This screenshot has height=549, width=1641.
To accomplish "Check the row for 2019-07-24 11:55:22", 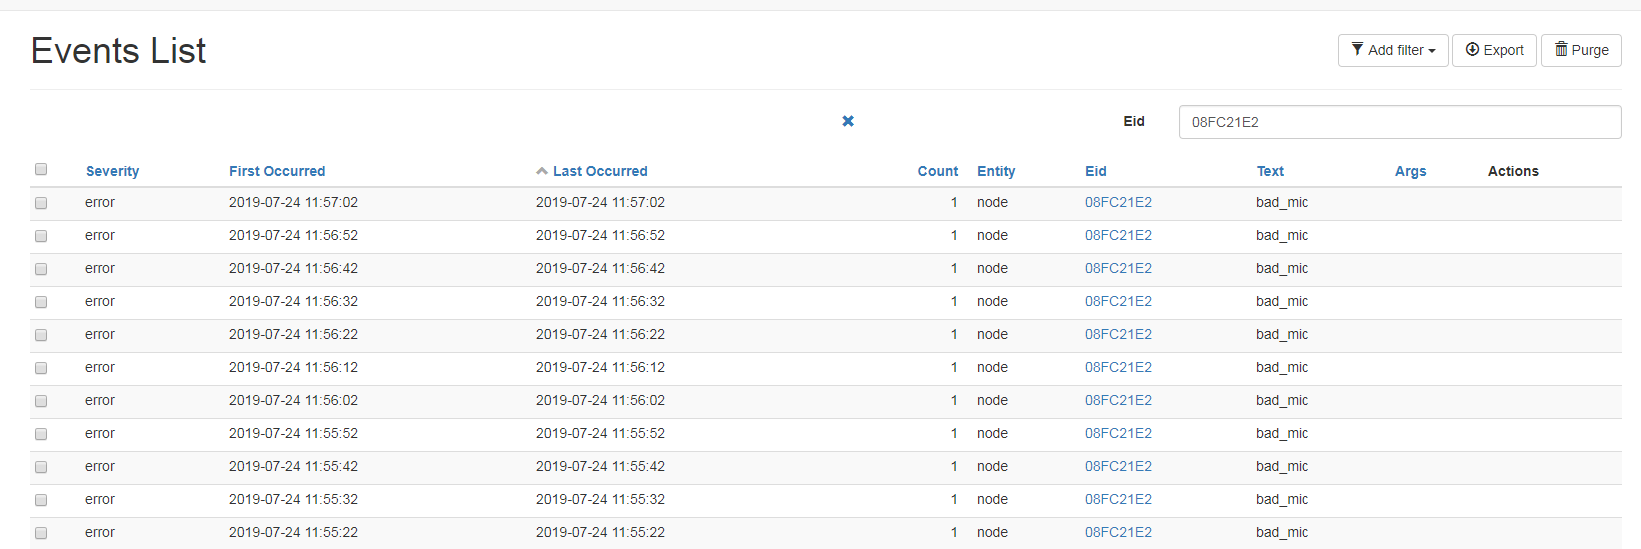I will [x=41, y=533].
